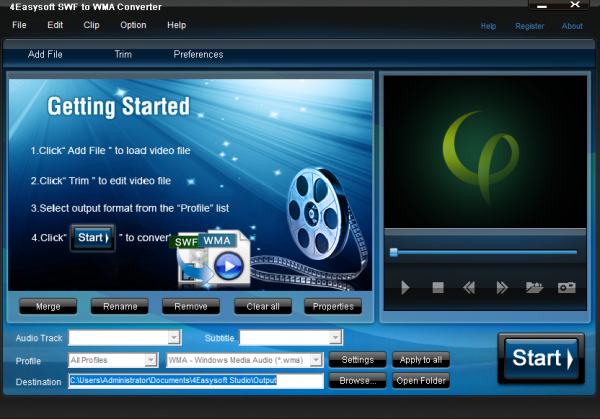
Task: Click the Merge button
Action: [48, 307]
